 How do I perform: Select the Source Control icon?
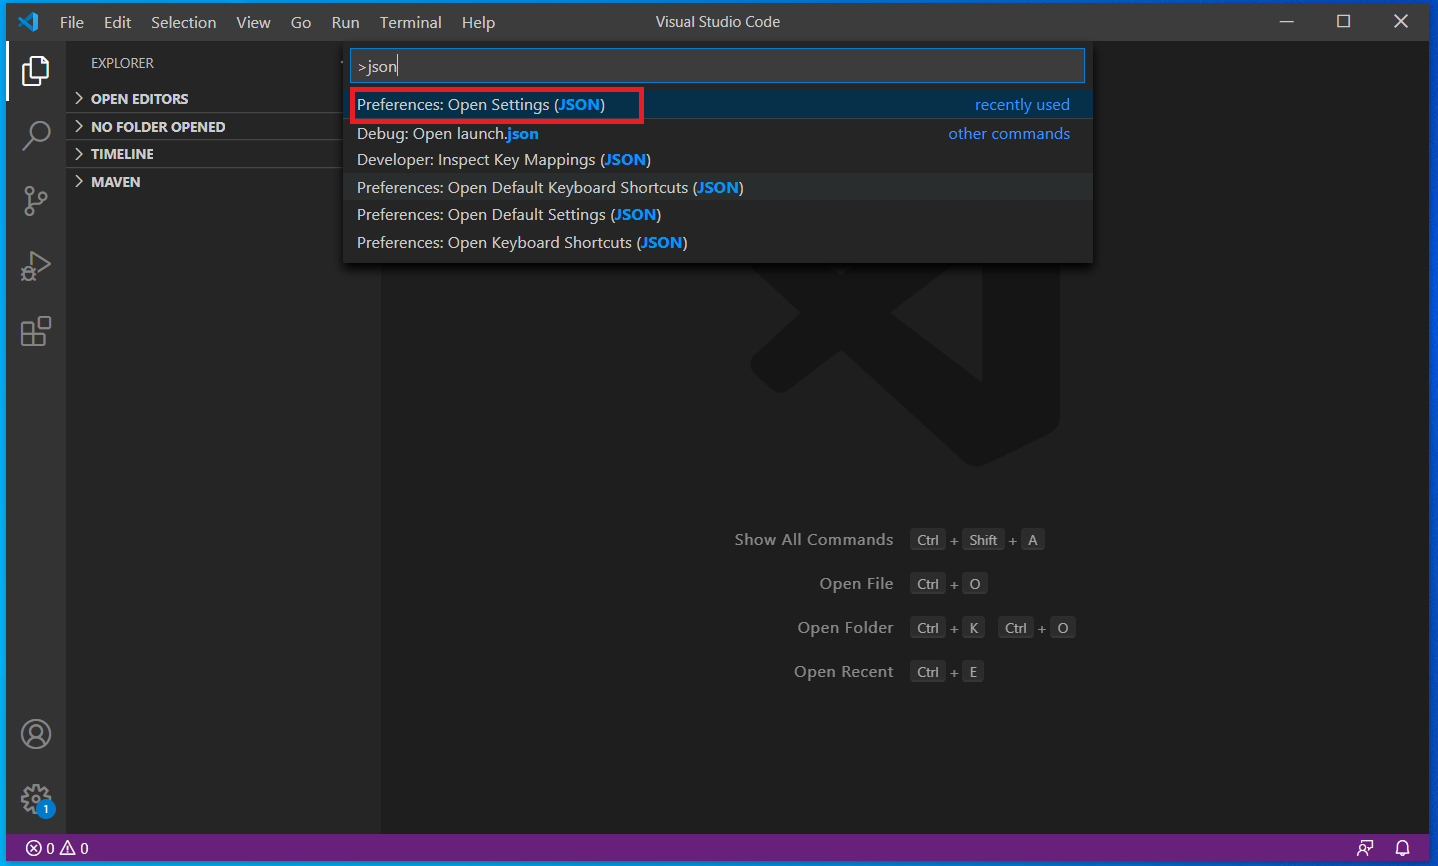(x=36, y=200)
